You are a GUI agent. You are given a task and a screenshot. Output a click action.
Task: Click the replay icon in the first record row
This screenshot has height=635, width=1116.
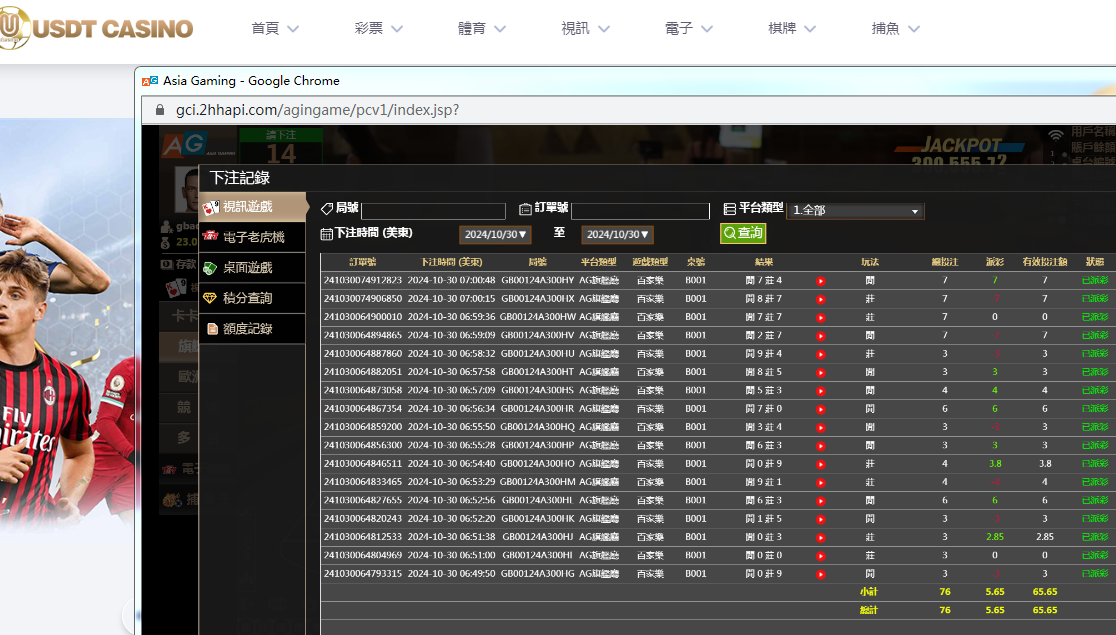820,281
